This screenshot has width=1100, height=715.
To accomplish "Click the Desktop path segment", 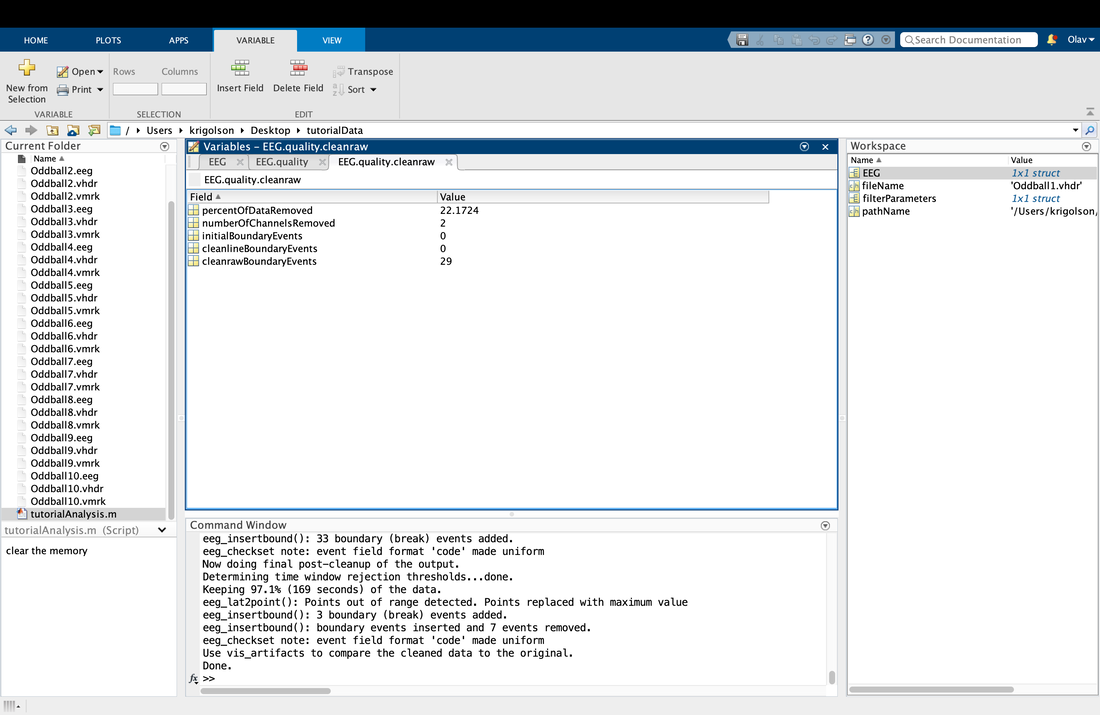I will 270,131.
